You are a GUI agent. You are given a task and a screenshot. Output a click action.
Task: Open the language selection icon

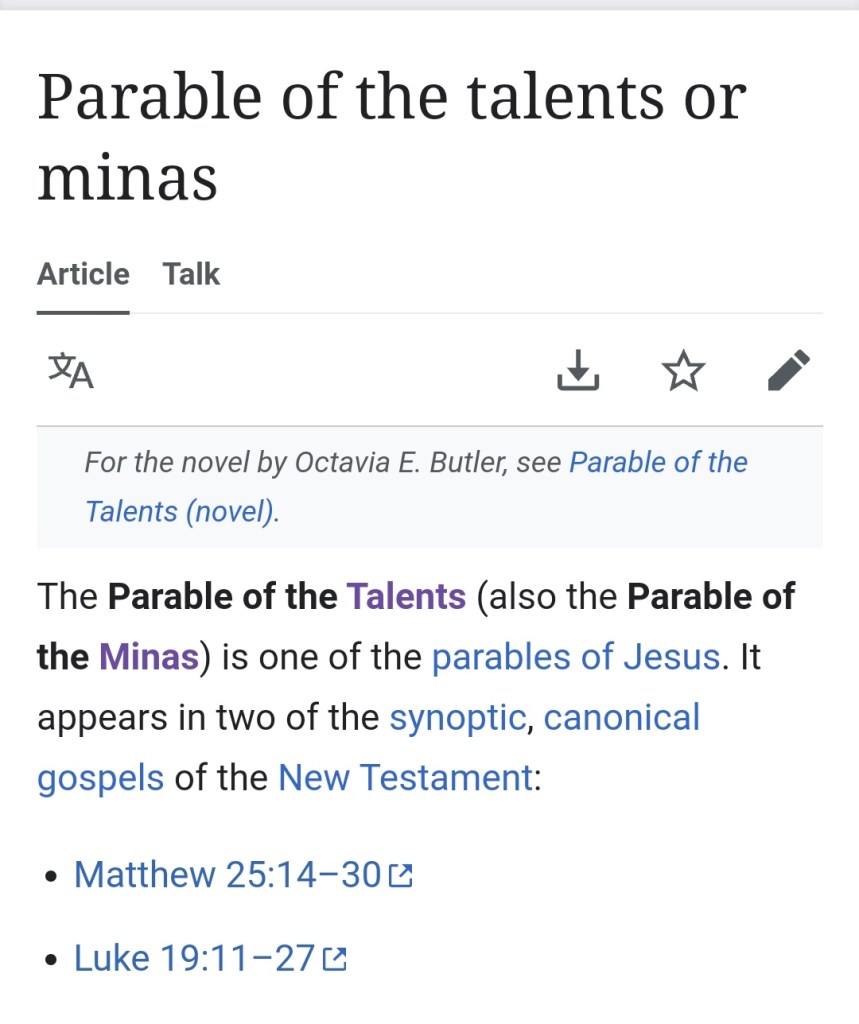click(71, 371)
